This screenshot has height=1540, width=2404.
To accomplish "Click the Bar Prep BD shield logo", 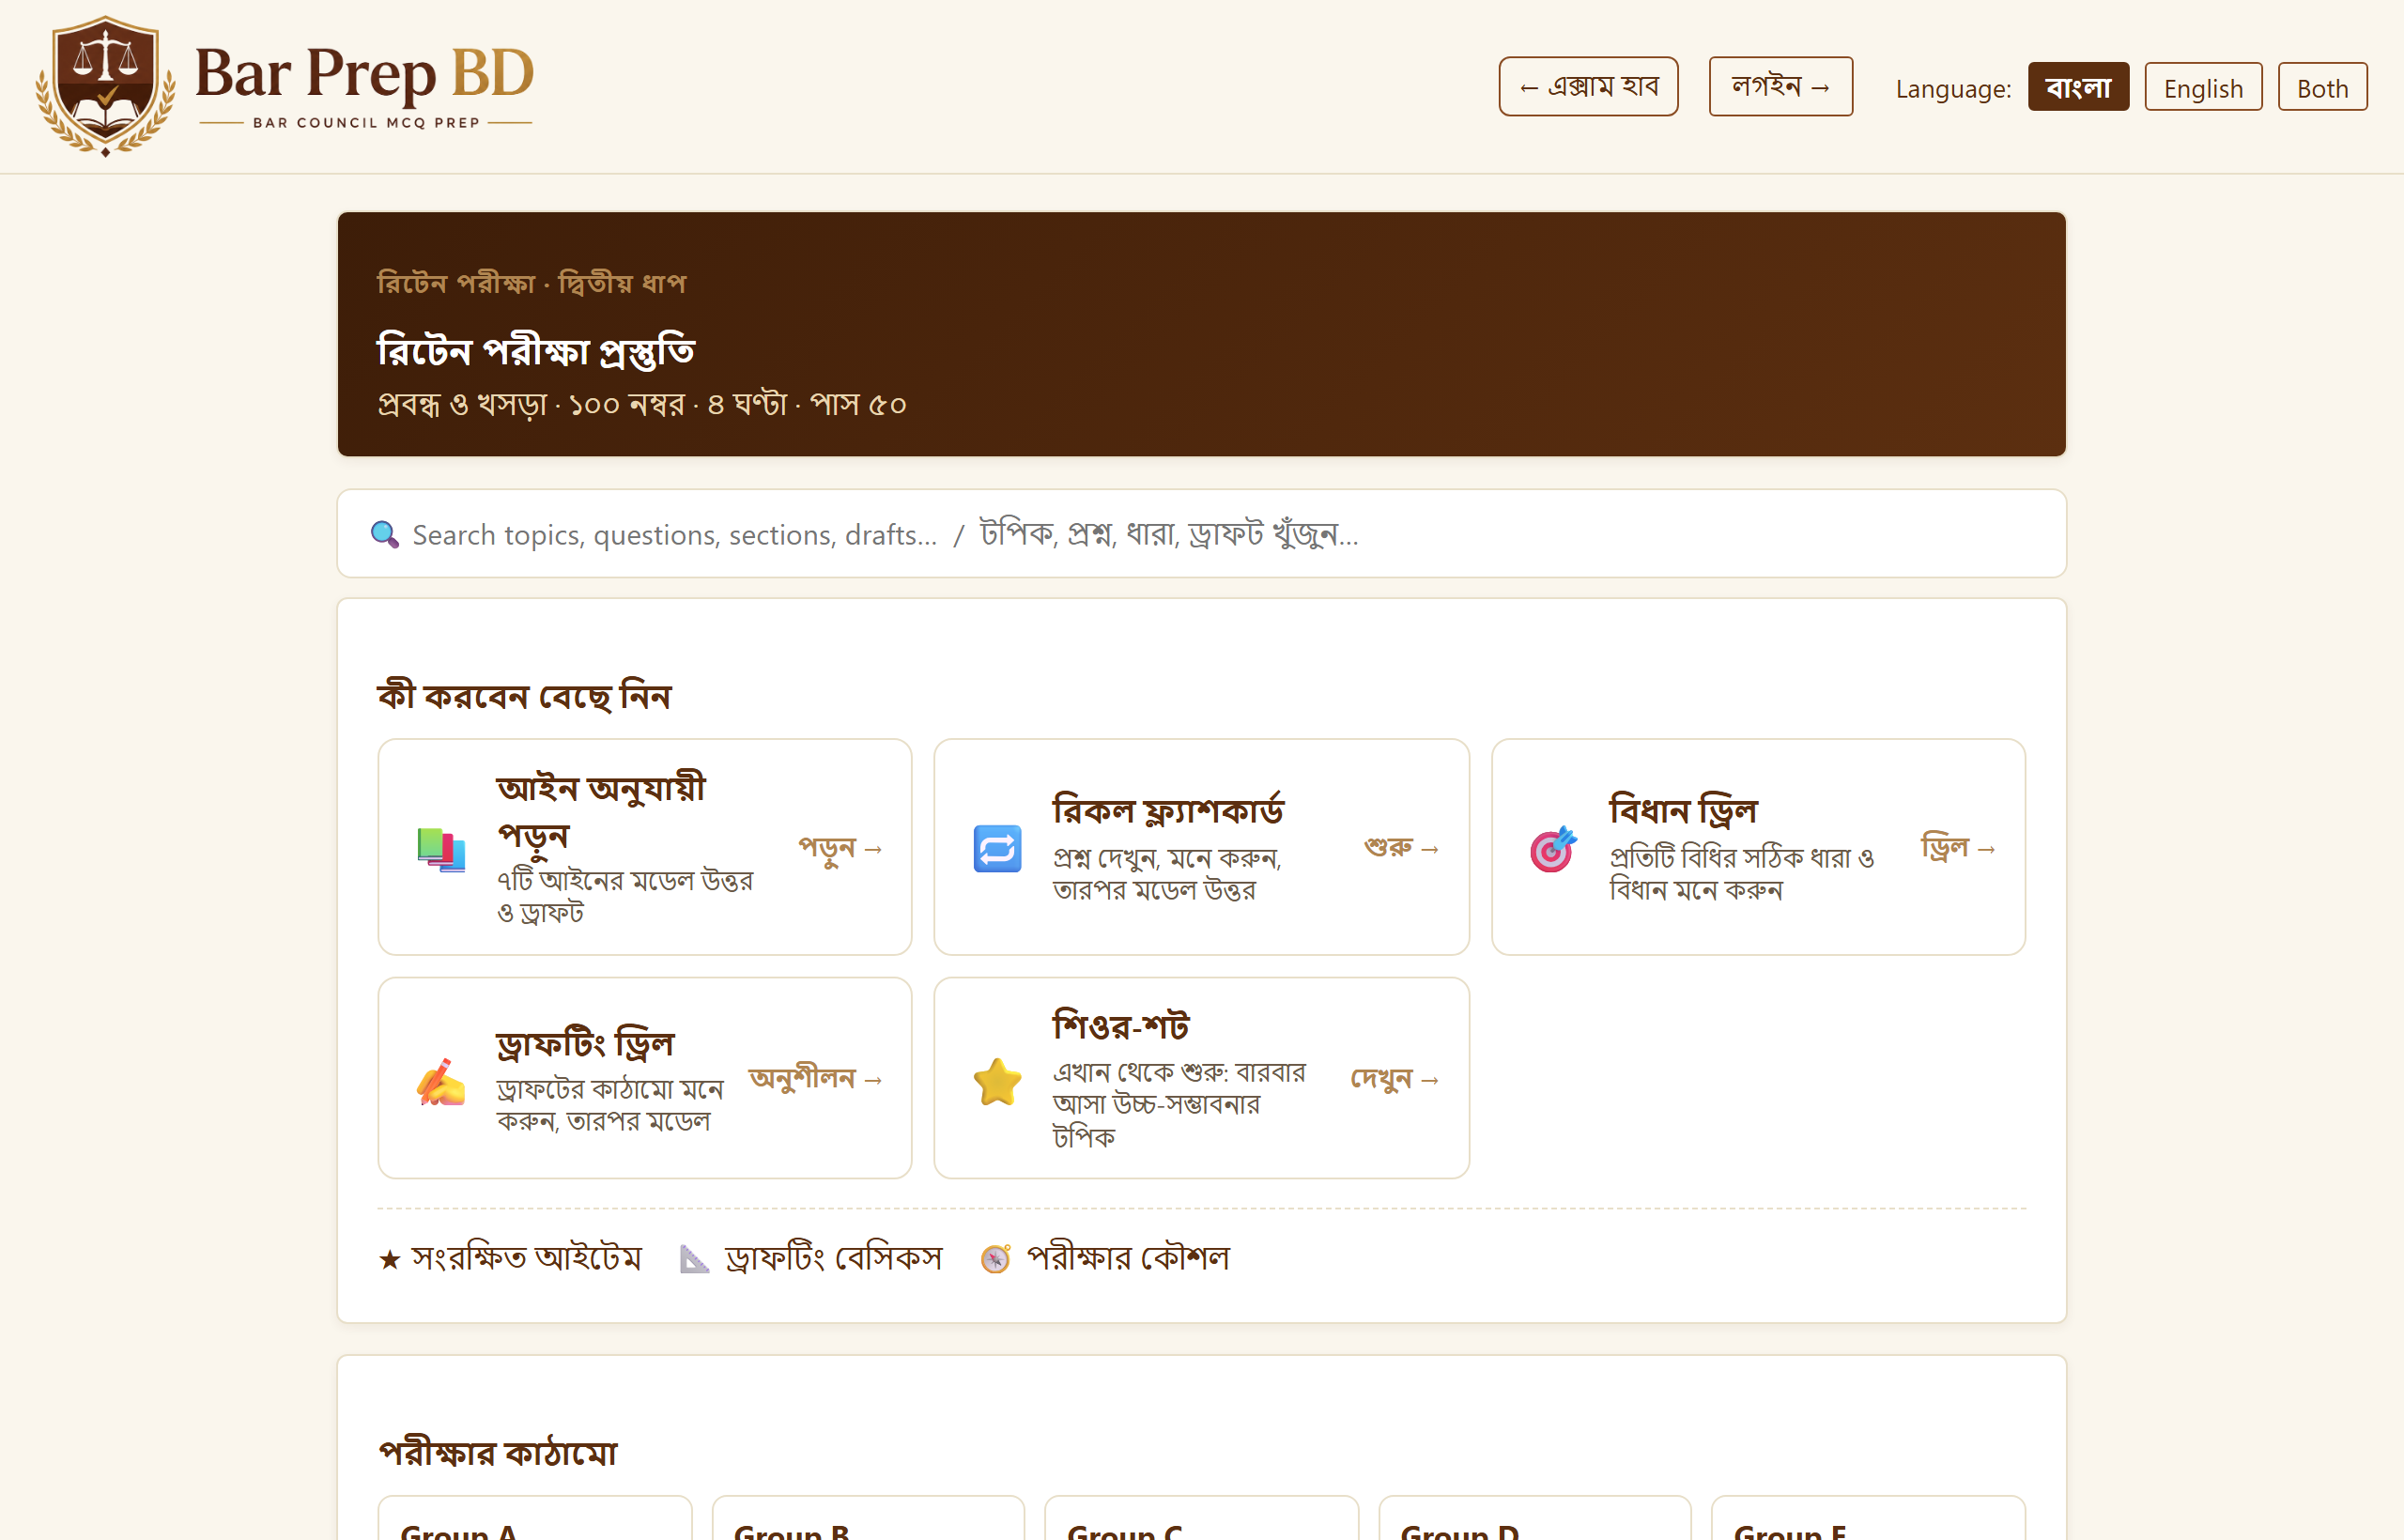I will coord(106,86).
